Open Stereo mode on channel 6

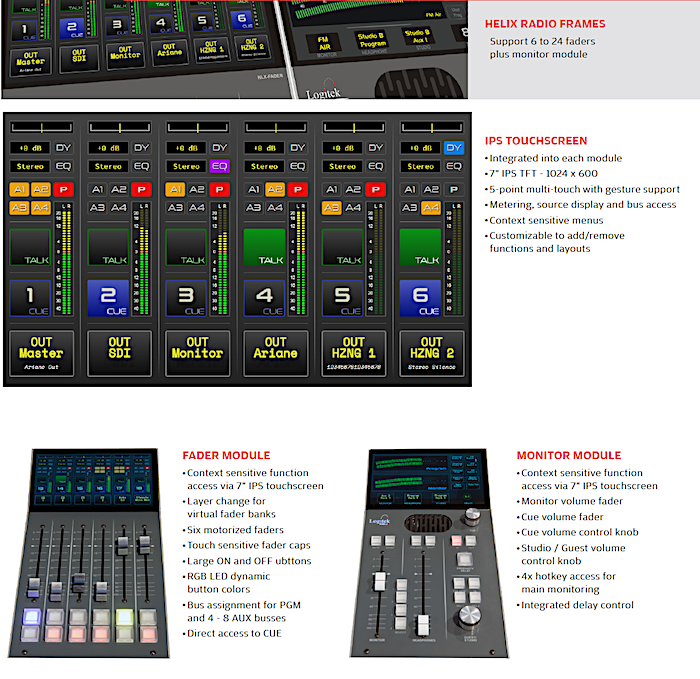point(421,167)
